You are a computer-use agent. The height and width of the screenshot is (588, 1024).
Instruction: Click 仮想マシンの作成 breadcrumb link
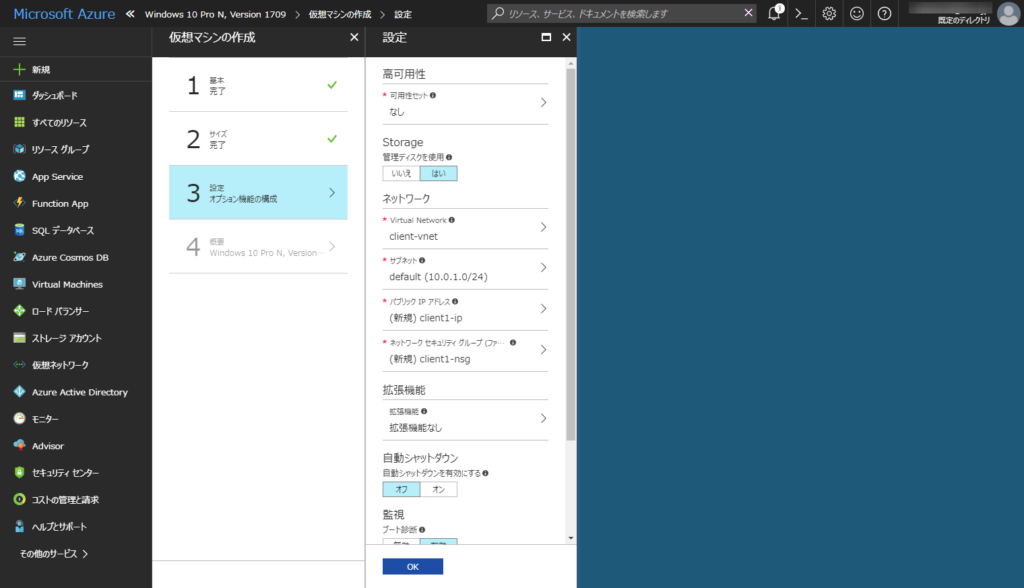340,14
